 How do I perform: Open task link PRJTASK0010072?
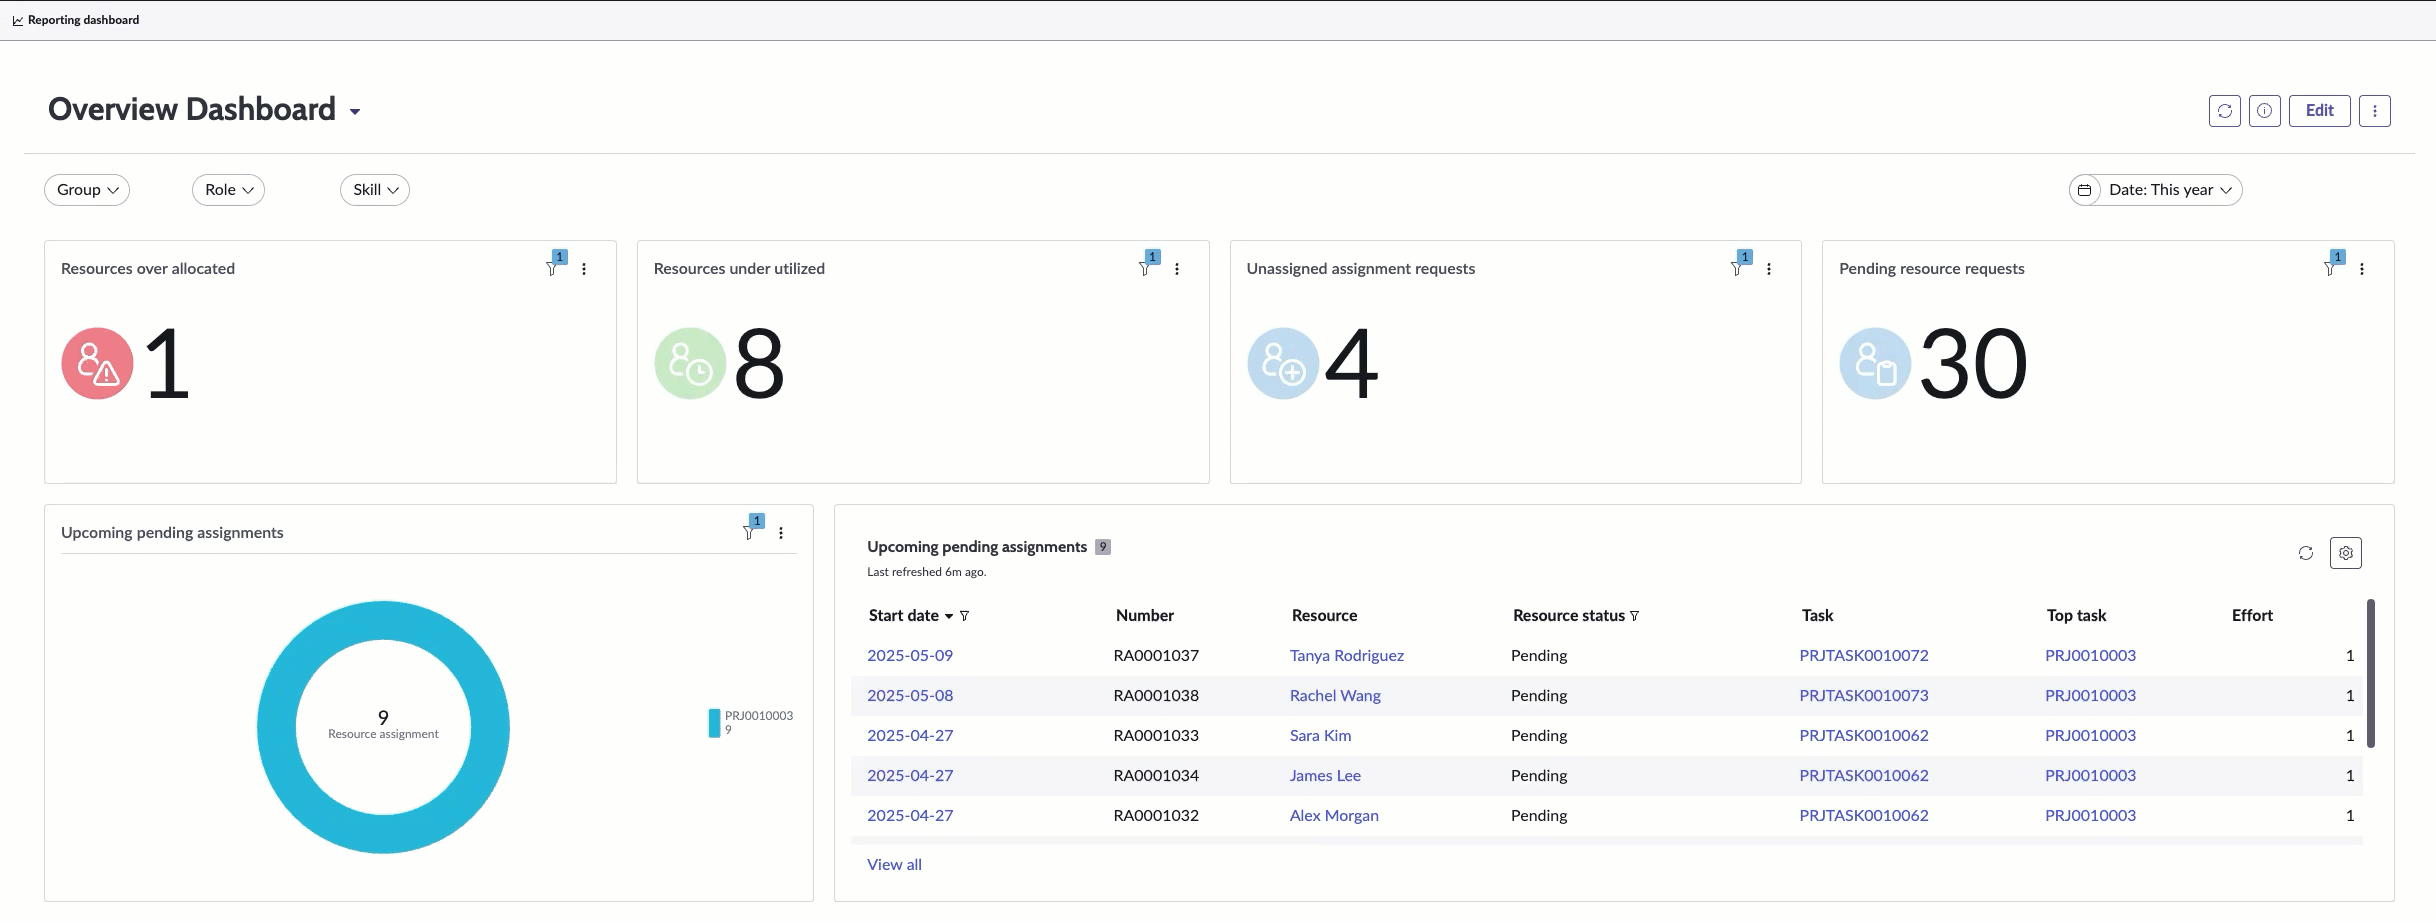click(x=1863, y=656)
